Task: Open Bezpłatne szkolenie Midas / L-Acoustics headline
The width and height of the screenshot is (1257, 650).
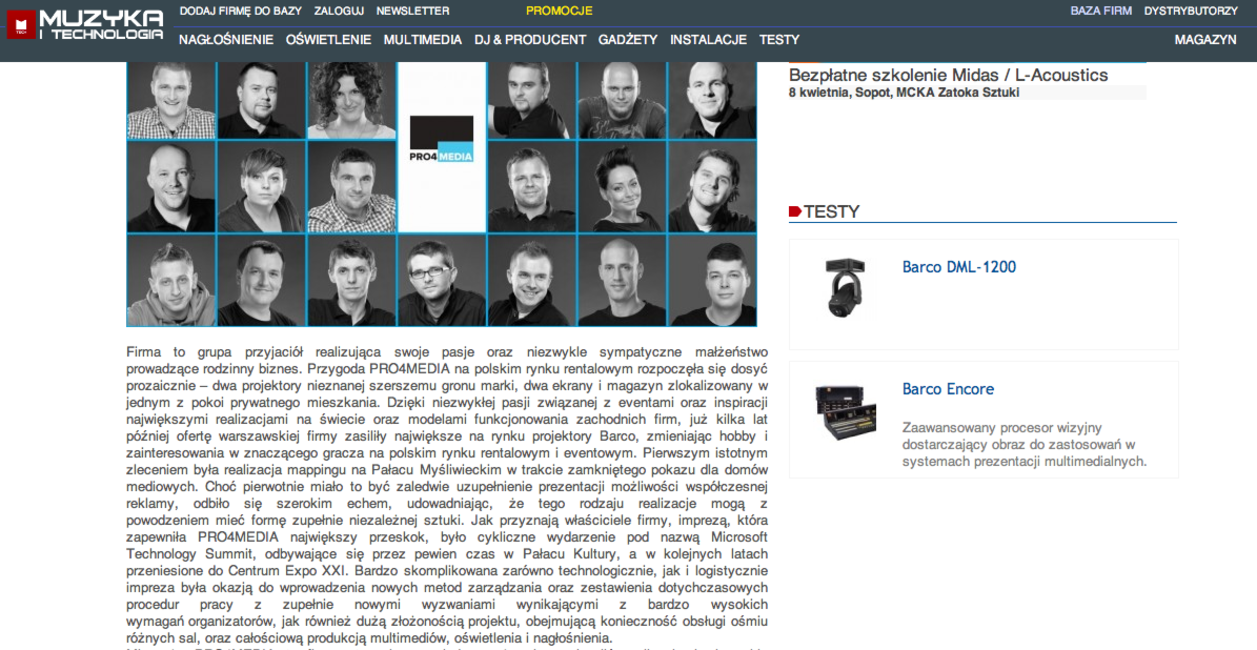Action: [948, 75]
